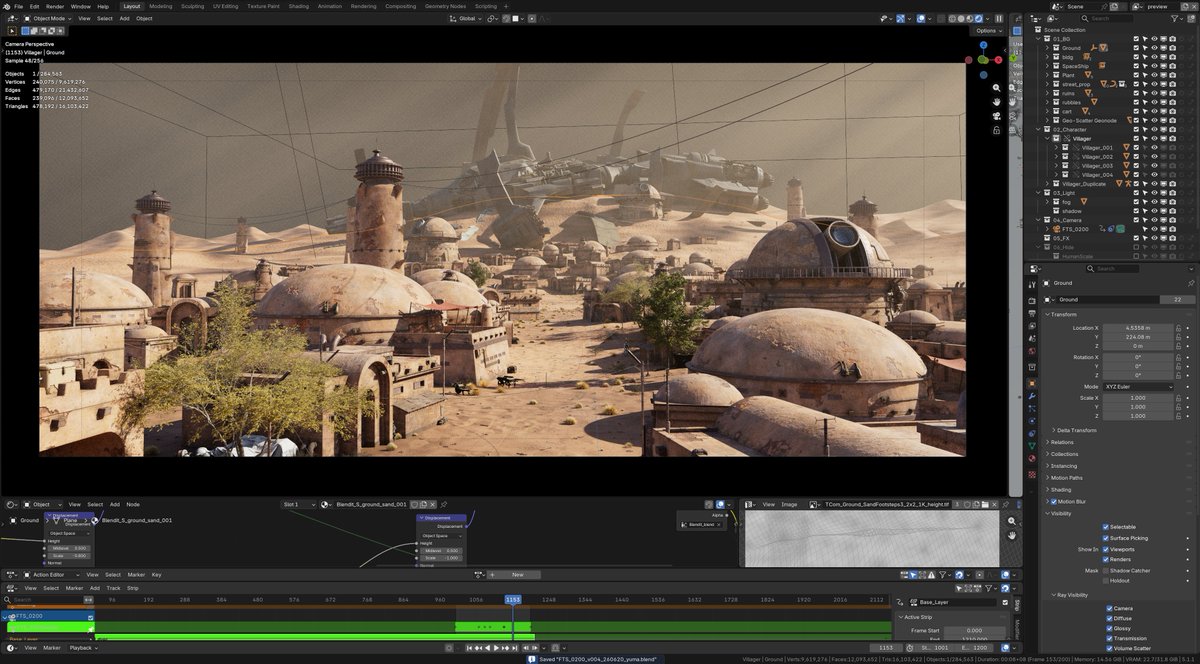Open viewport Options dropdown button
The image size is (1200, 664).
click(x=987, y=30)
